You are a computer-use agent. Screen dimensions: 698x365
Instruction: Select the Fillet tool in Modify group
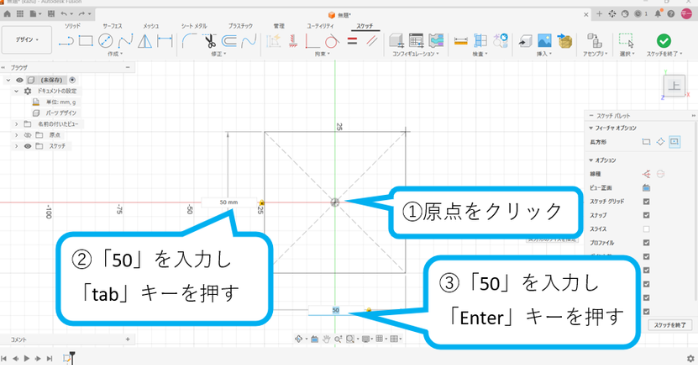(189, 41)
